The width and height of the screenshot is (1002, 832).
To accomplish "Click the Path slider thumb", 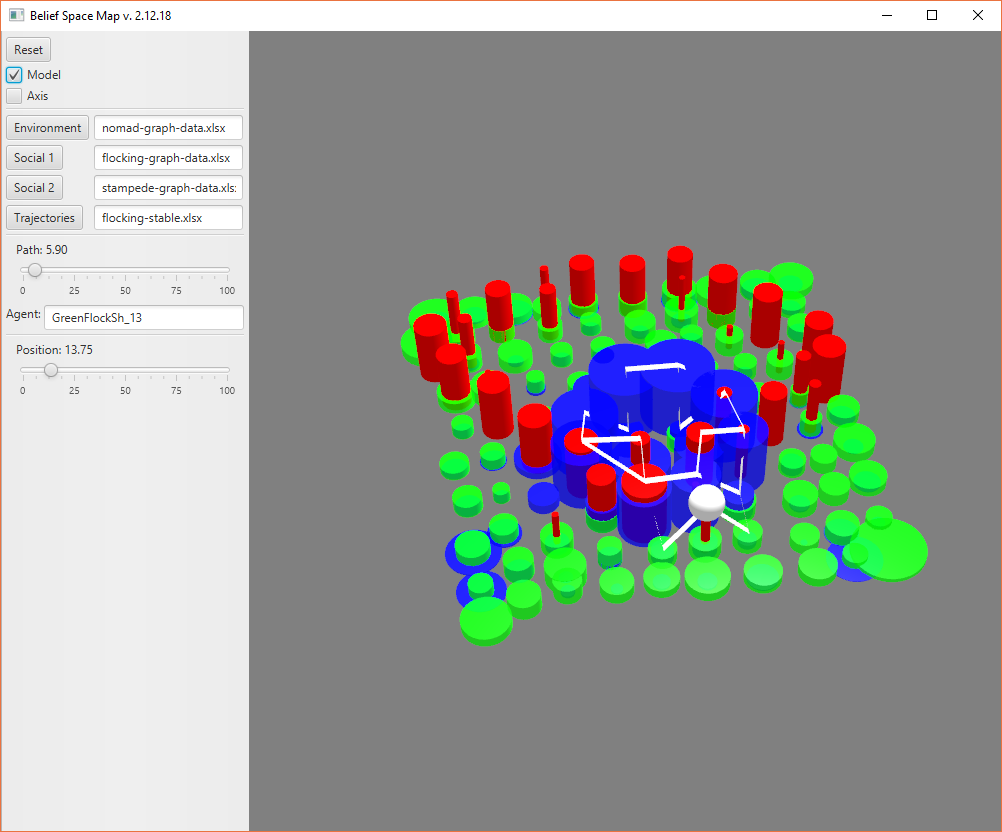I will pyautogui.click(x=35, y=270).
